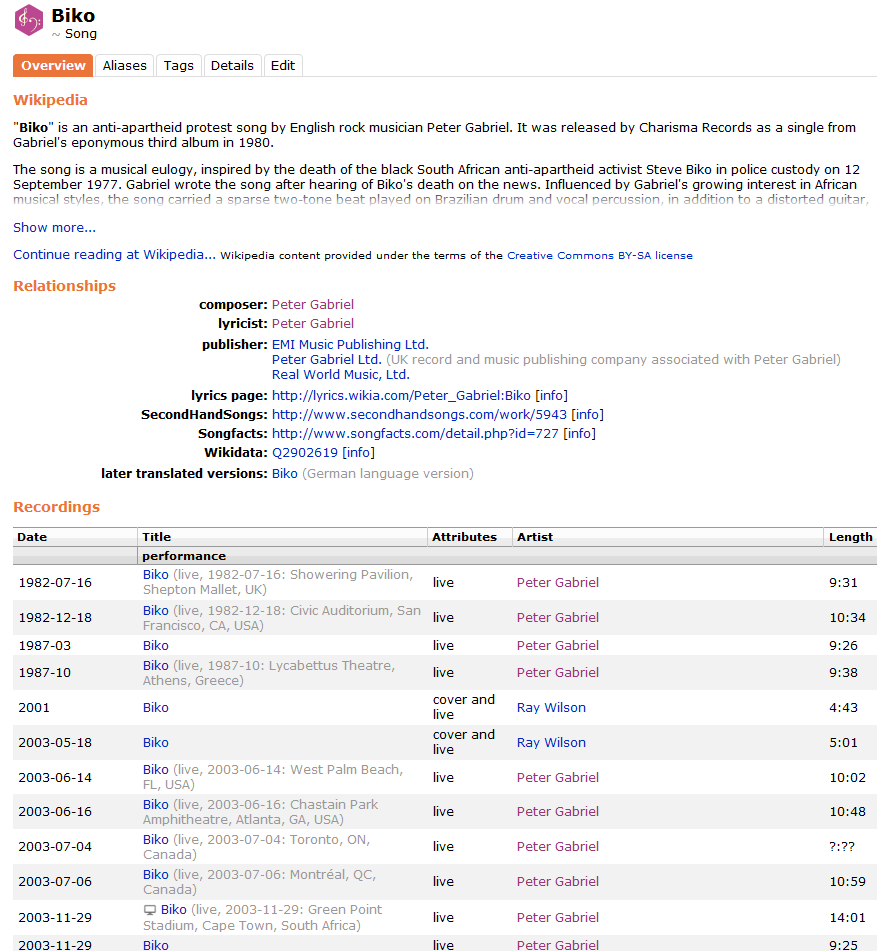Screen dimensions: 879x951
Task: Open the Creative Commons BY-SA license link
Action: pyautogui.click(x=600, y=255)
